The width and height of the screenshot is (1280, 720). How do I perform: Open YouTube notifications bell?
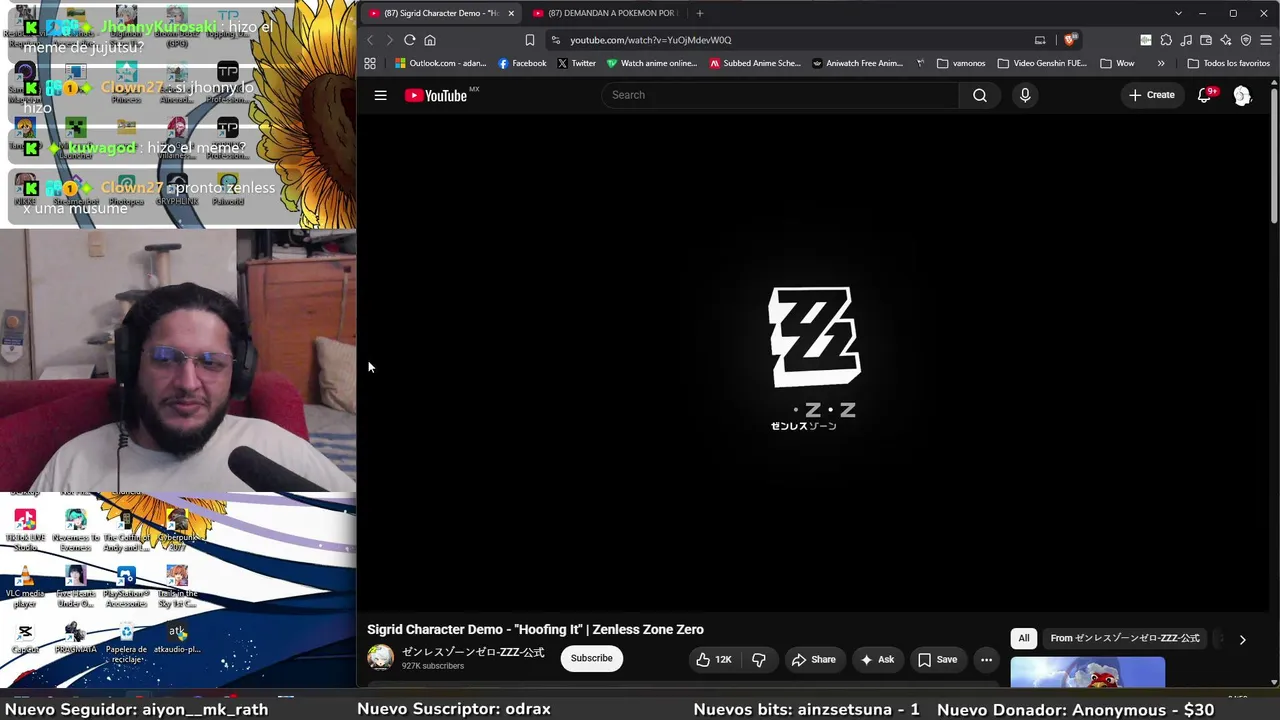(1205, 95)
